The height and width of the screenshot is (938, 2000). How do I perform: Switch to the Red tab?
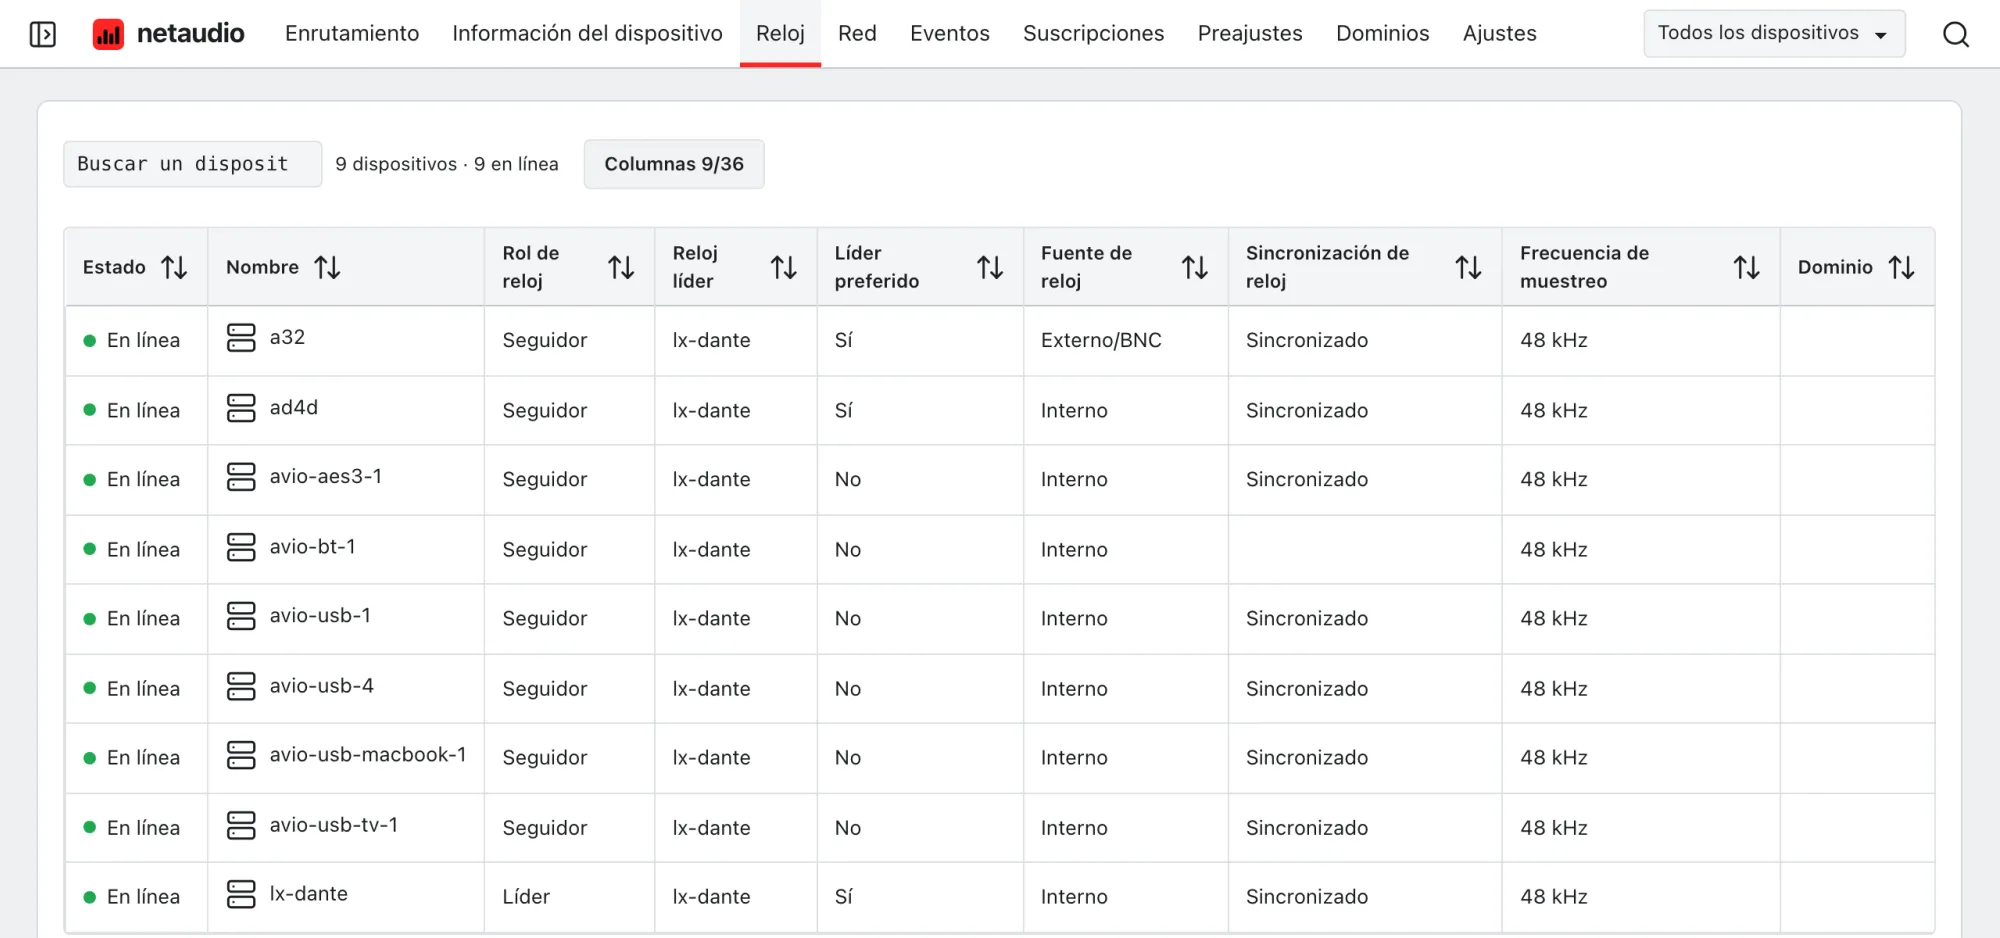coord(857,33)
